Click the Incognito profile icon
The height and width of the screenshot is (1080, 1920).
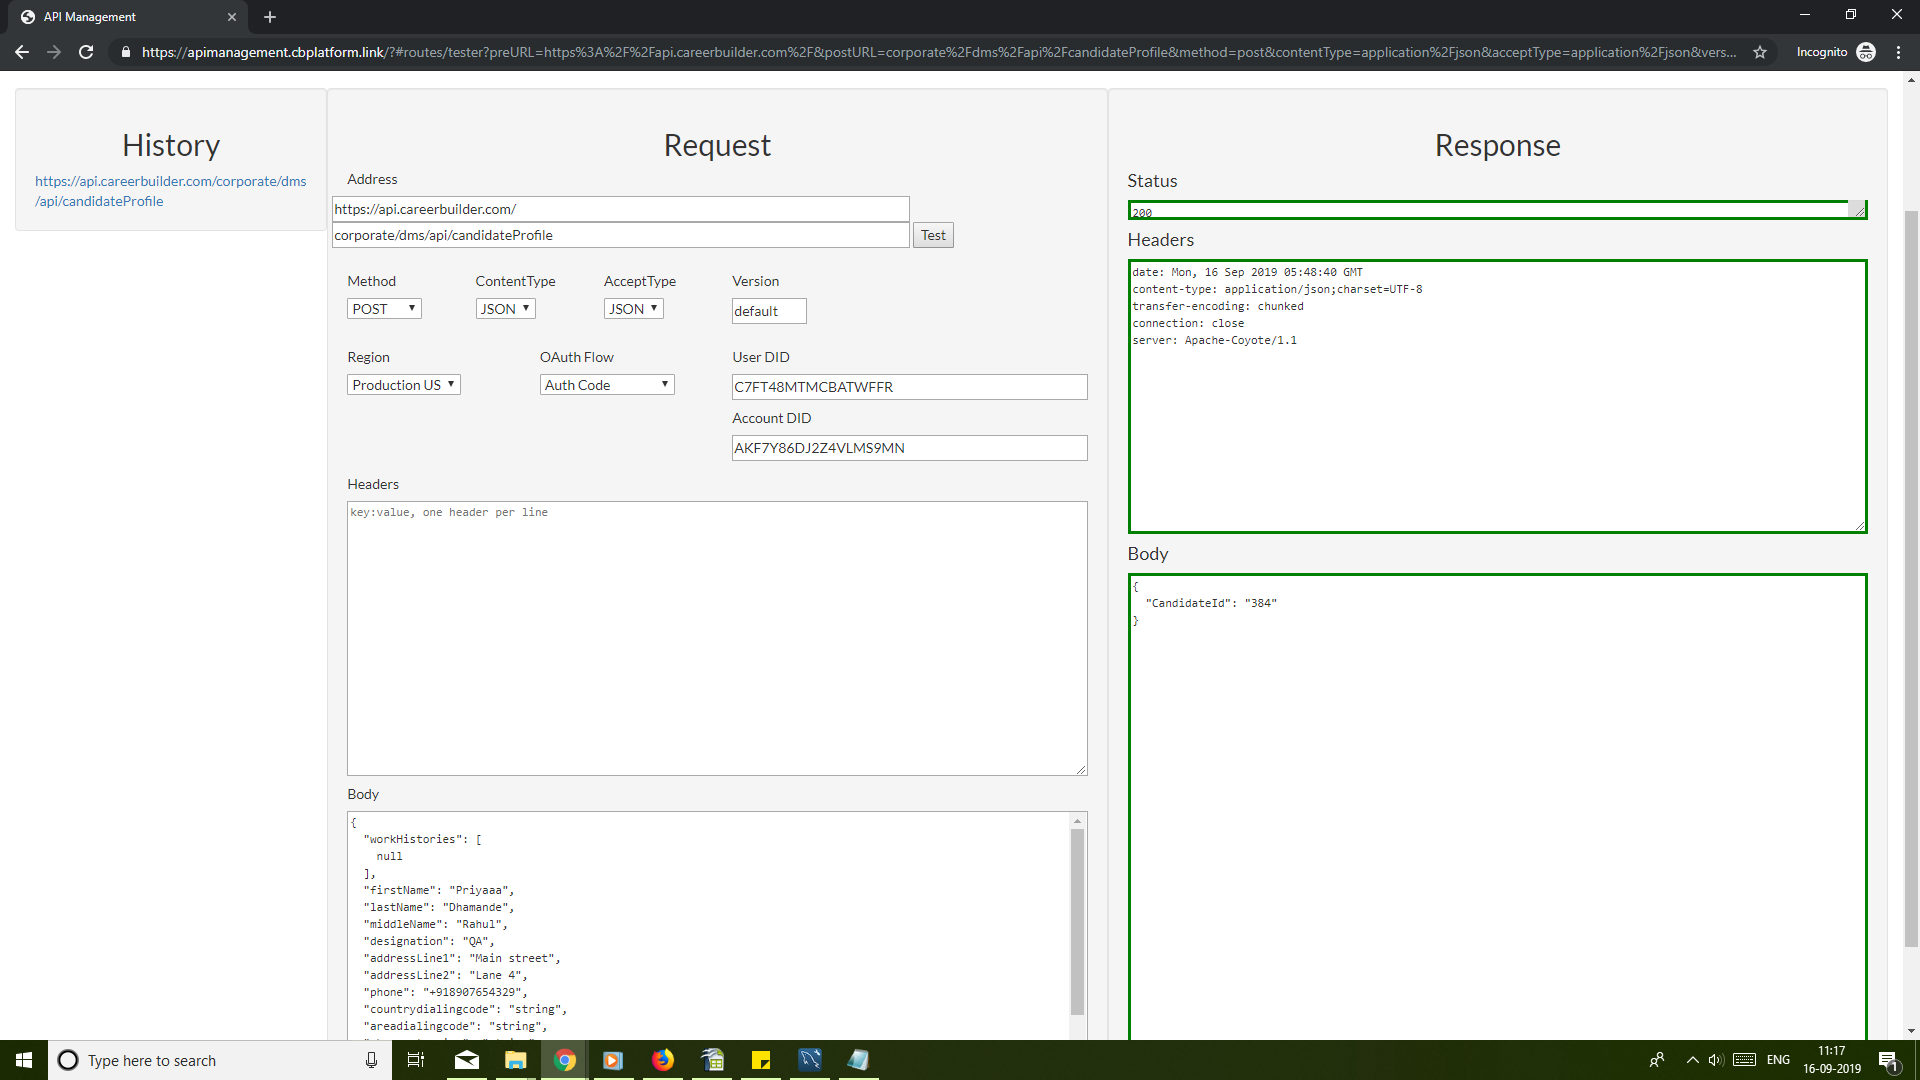pos(1866,52)
